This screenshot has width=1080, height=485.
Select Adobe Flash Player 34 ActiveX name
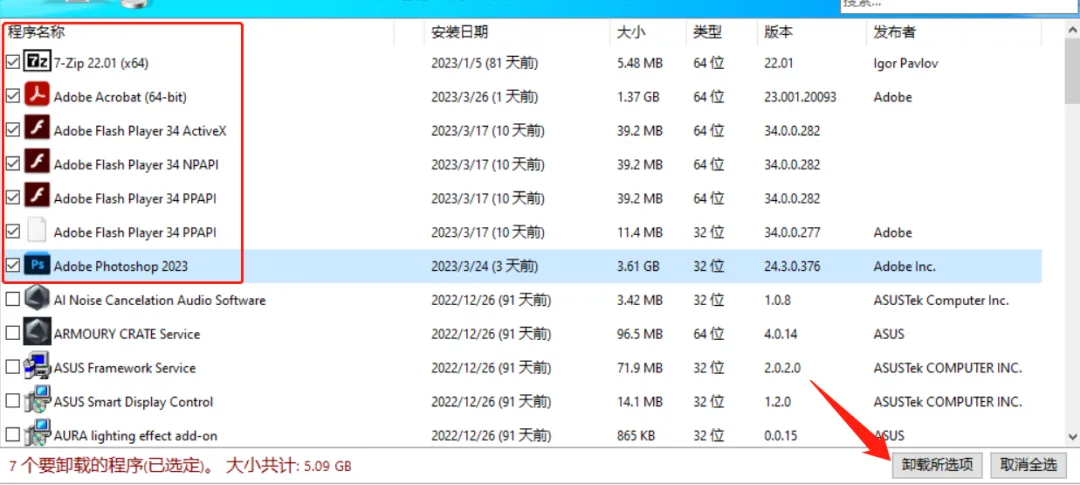(x=141, y=131)
